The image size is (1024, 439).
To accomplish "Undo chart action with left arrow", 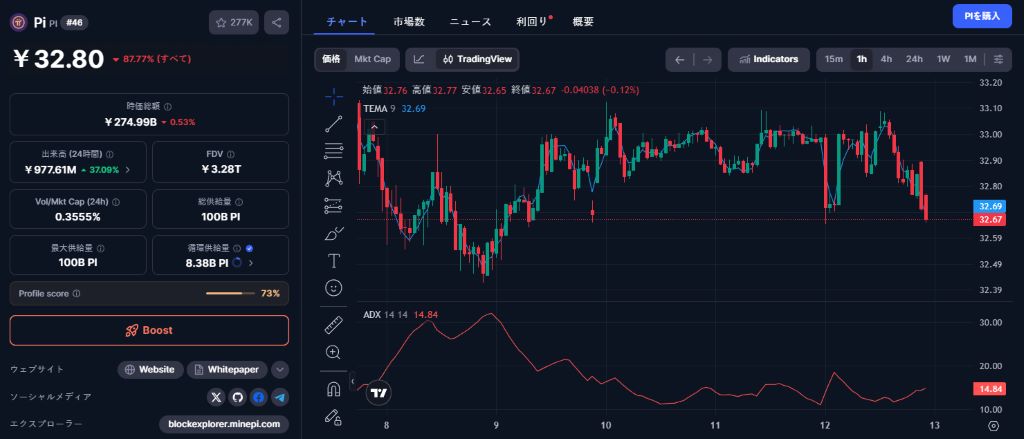I will tap(679, 59).
